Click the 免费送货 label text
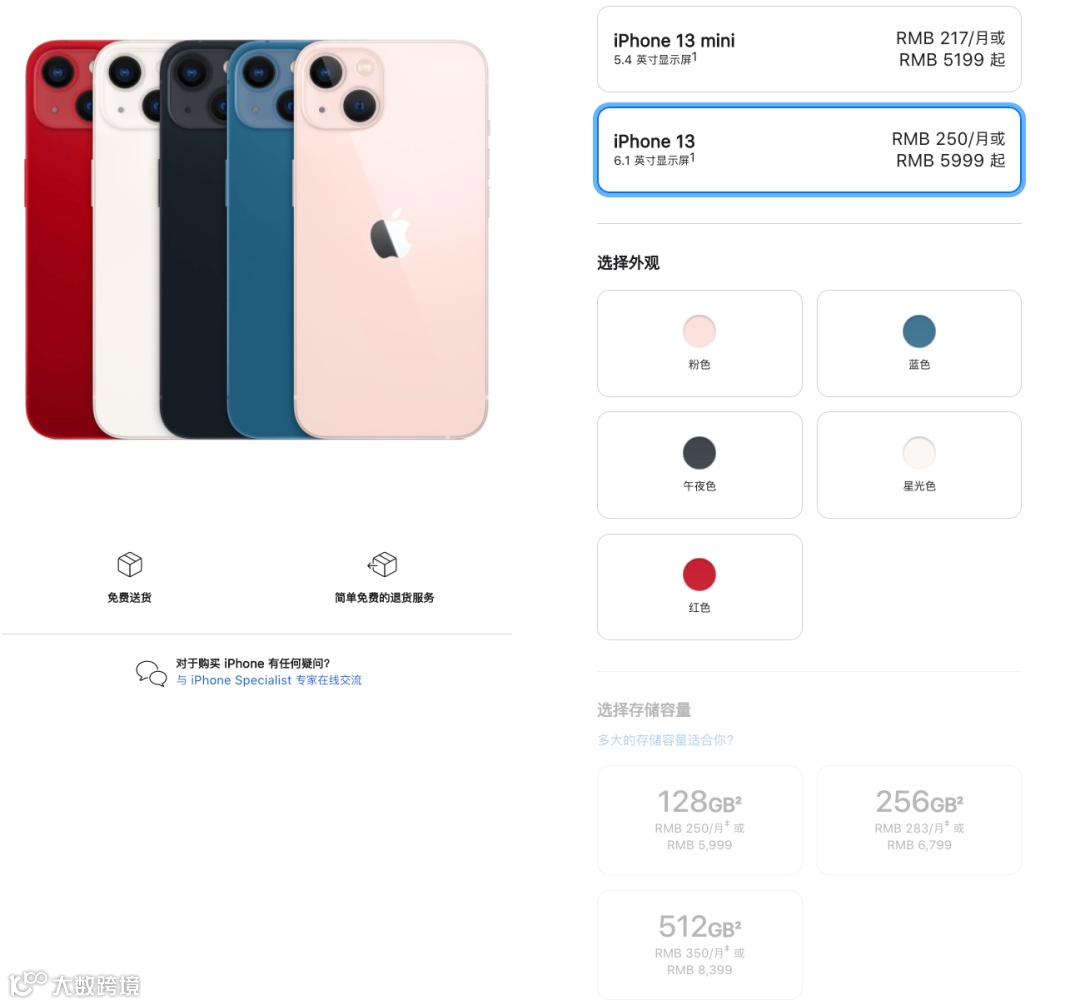The height and width of the screenshot is (1005, 1080). coord(129,597)
